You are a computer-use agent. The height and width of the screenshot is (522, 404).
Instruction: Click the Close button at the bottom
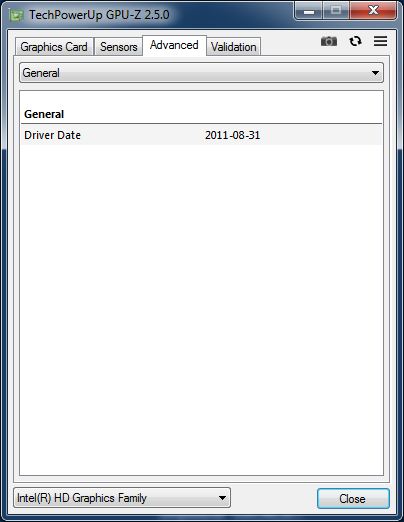(x=353, y=499)
